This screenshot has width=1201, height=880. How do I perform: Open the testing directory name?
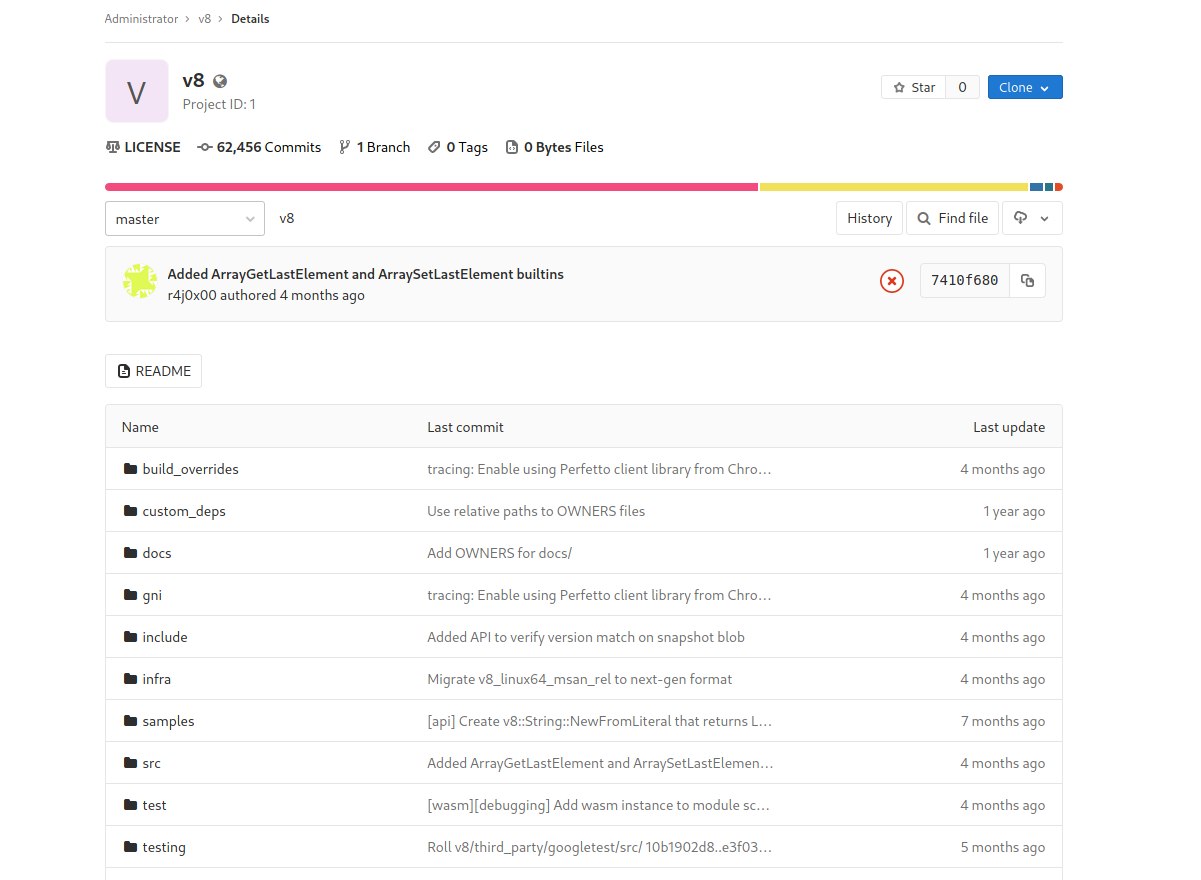(164, 847)
